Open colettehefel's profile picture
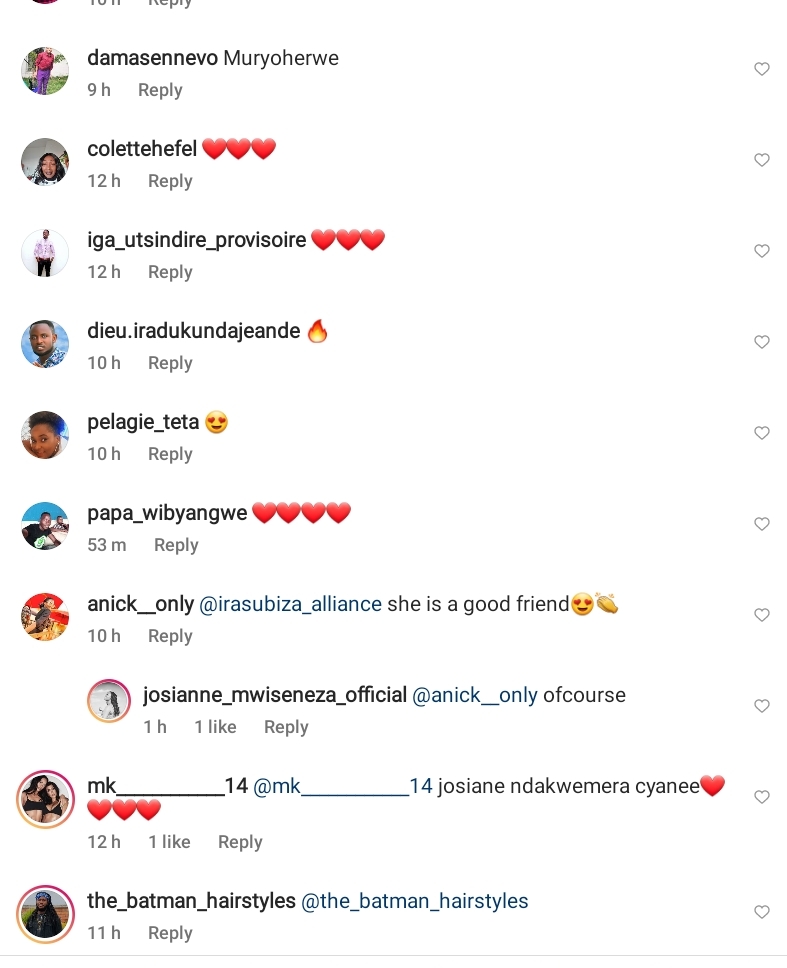Image resolution: width=787 pixels, height=968 pixels. click(x=45, y=162)
